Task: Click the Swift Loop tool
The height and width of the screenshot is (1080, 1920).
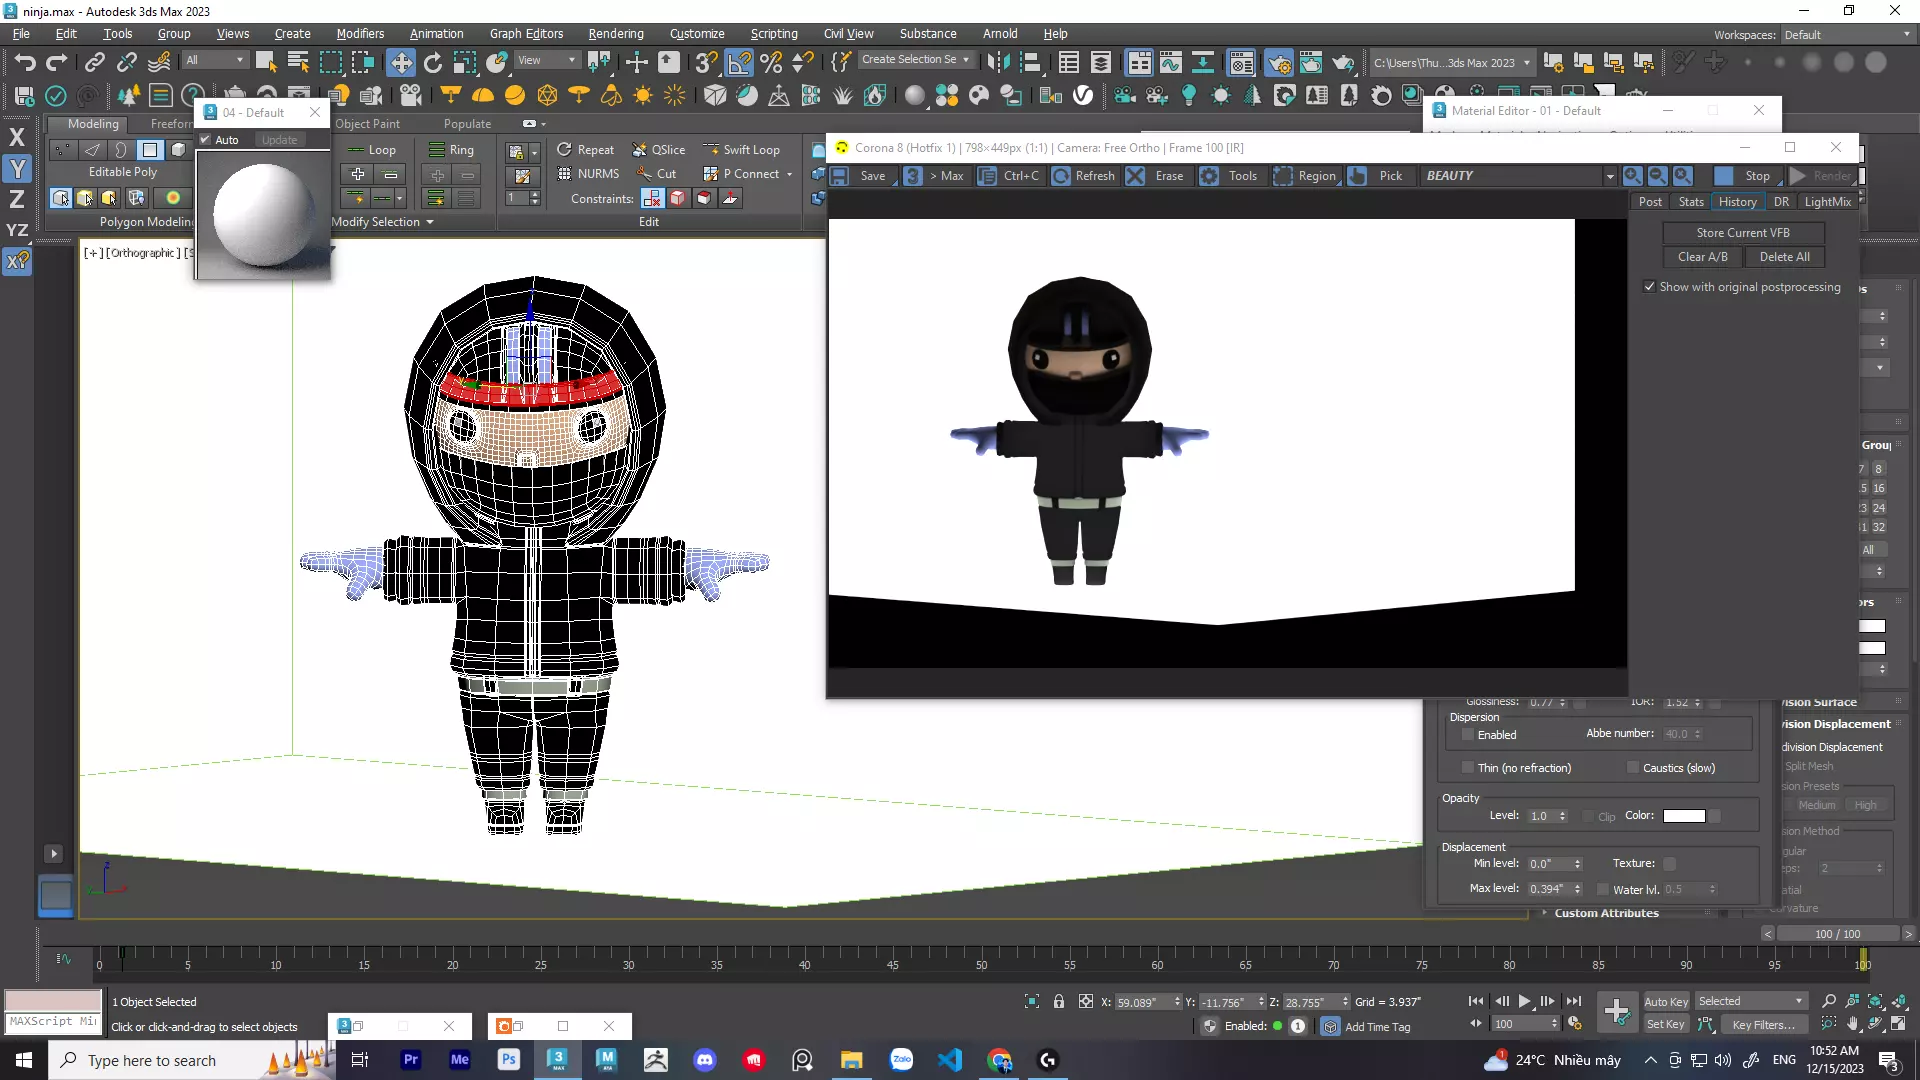Action: coord(741,150)
